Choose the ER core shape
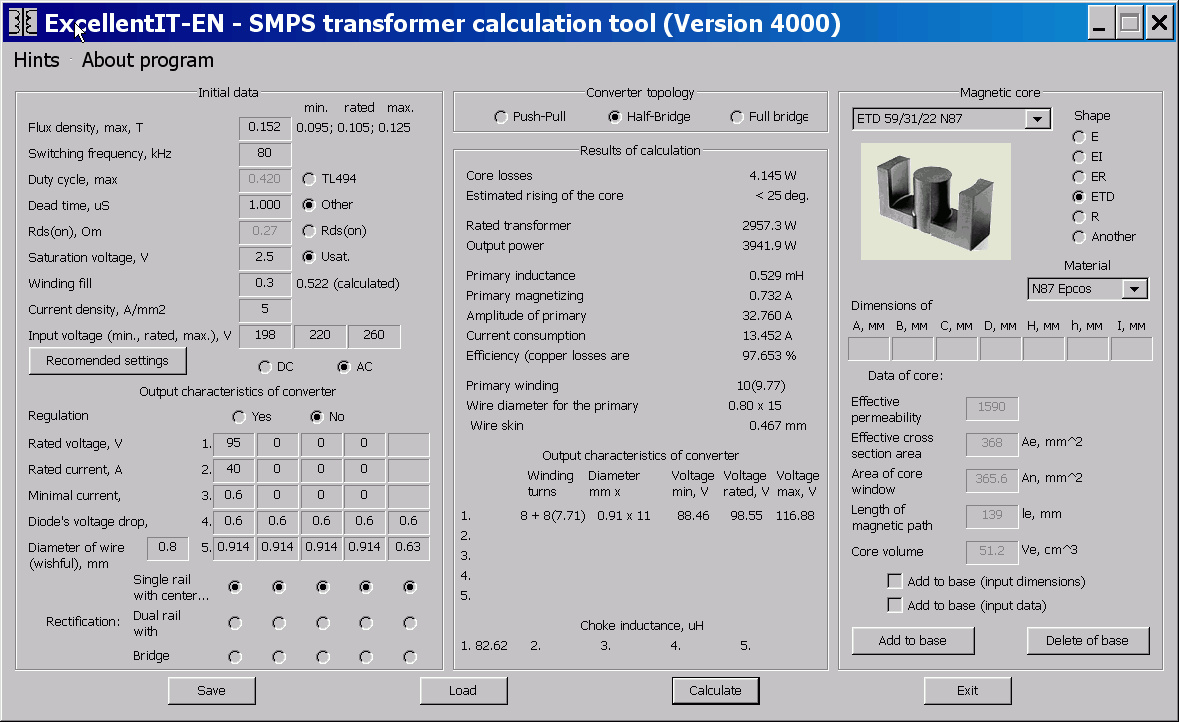Viewport: 1179px width, 722px height. (x=1090, y=177)
